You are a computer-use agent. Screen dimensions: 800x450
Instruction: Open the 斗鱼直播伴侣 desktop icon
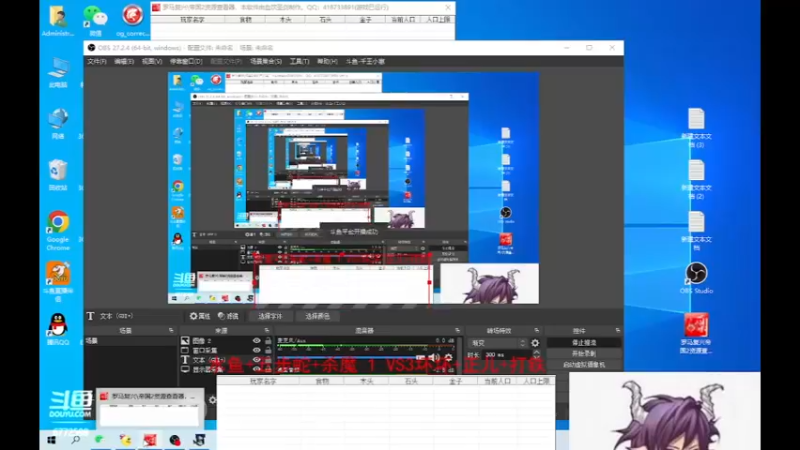point(58,282)
